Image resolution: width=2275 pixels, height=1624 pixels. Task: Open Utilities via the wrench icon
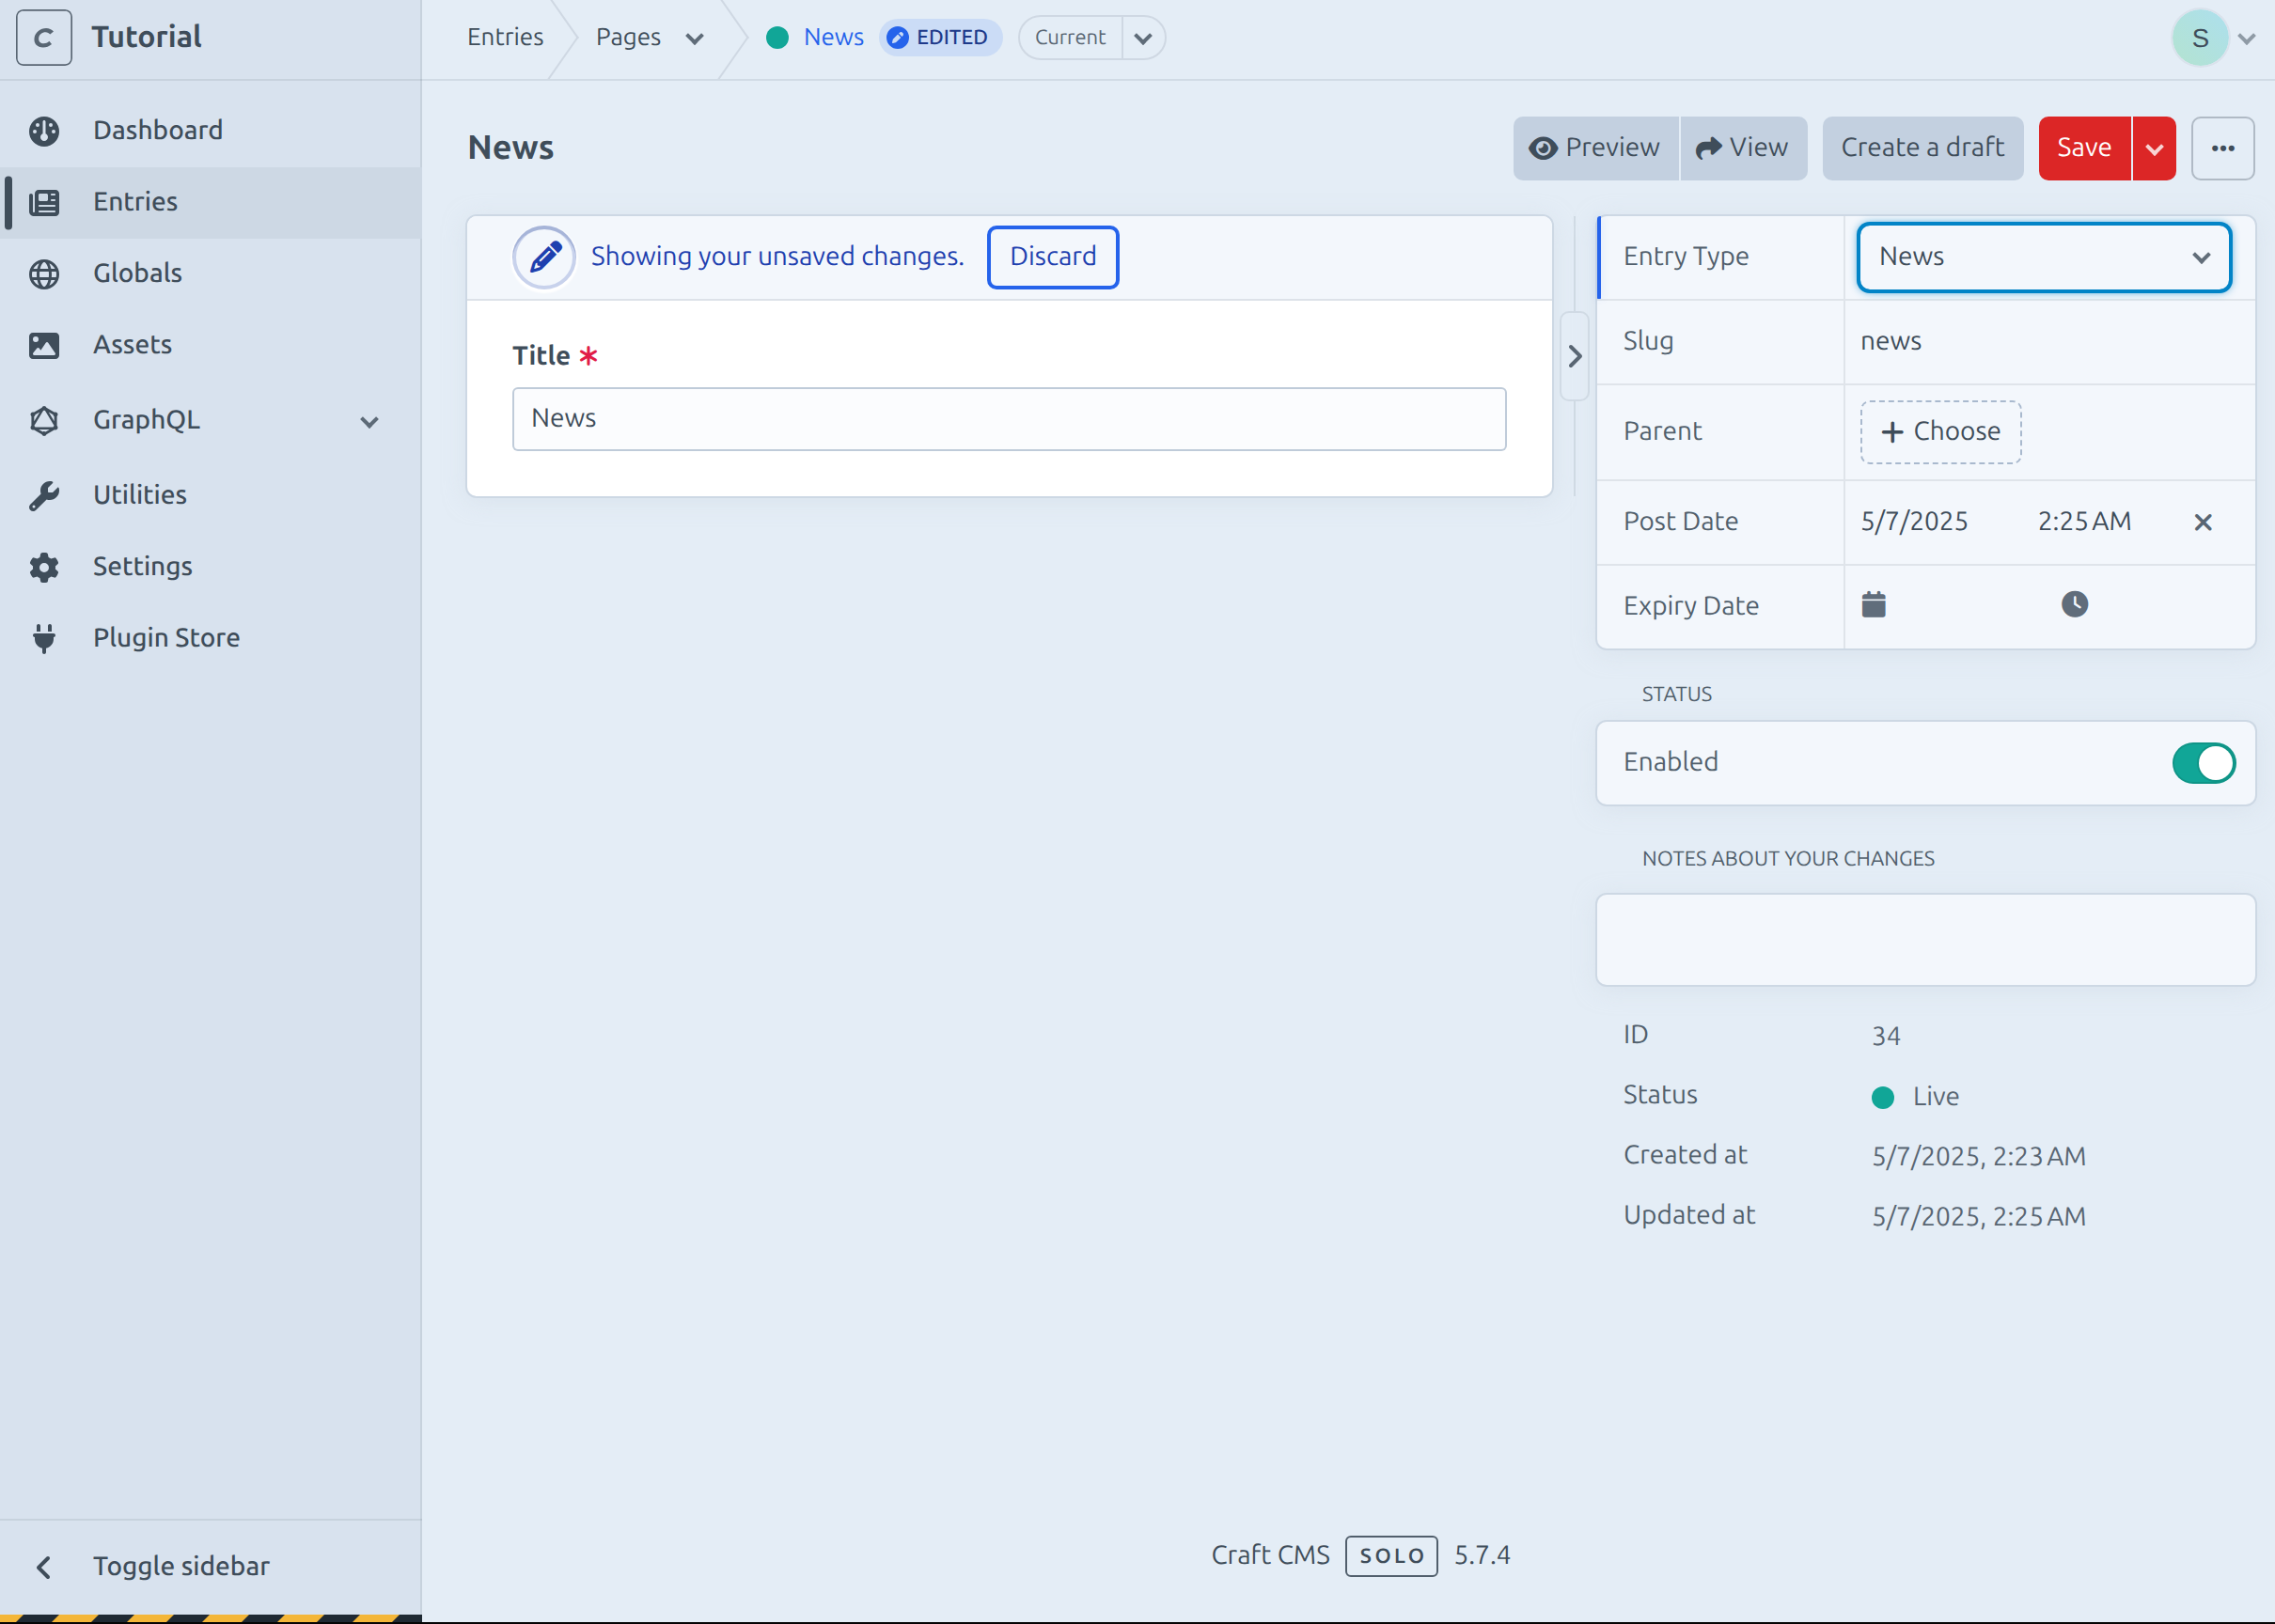click(x=44, y=495)
